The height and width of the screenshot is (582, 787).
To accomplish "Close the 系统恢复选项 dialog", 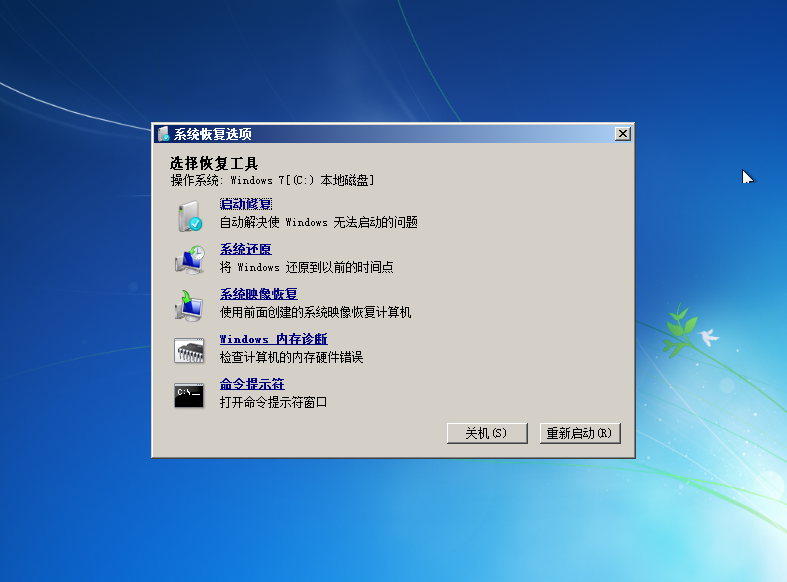I will coord(622,134).
